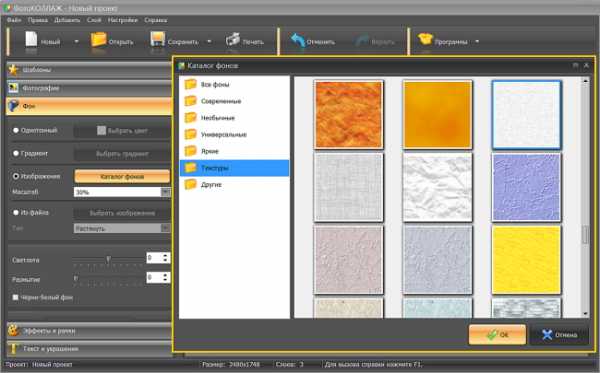This screenshot has width=600, height=373.
Task: Choose the purple-blue plaster texture
Action: tap(527, 187)
